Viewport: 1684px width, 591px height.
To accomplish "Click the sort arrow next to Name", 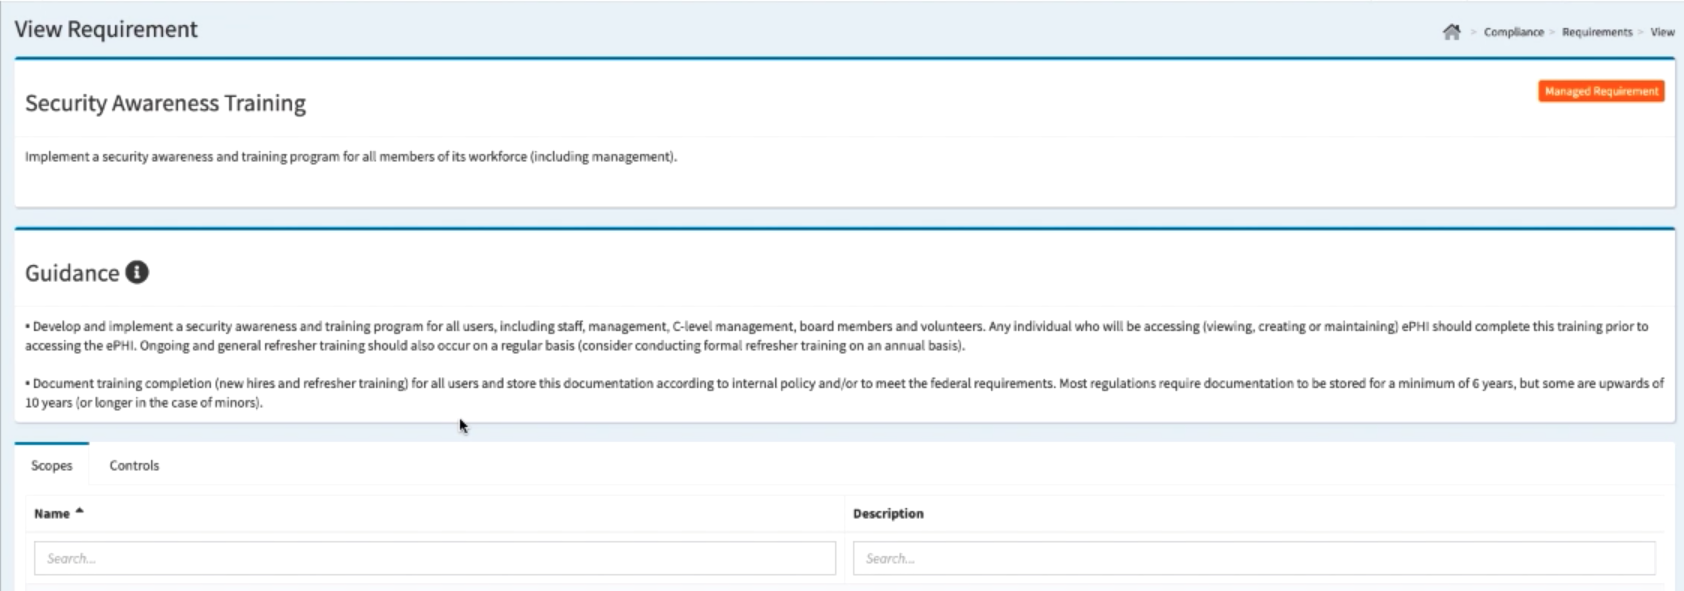I will click(x=80, y=511).
